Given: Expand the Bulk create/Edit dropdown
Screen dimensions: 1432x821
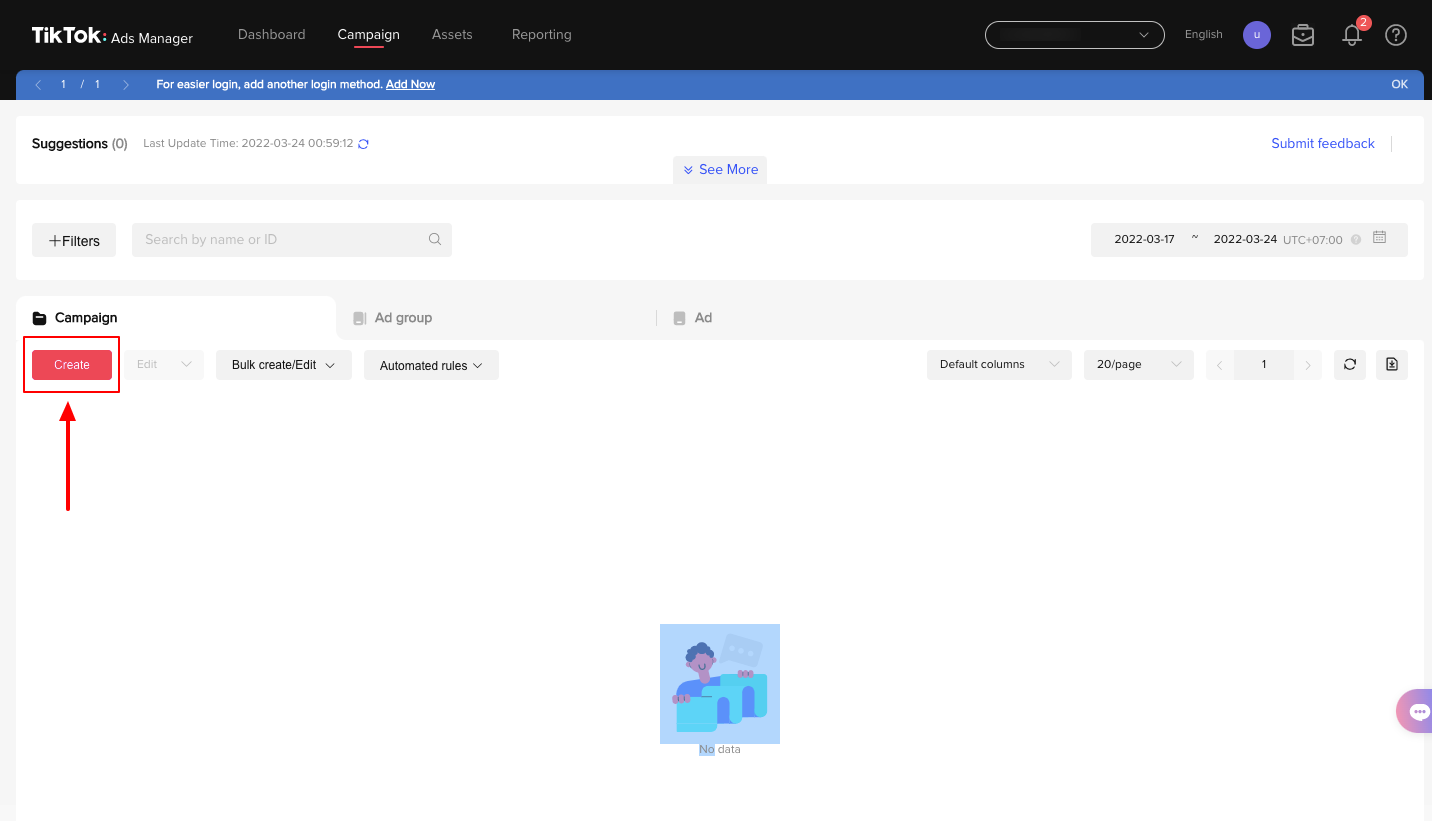Looking at the screenshot, I should [283, 365].
